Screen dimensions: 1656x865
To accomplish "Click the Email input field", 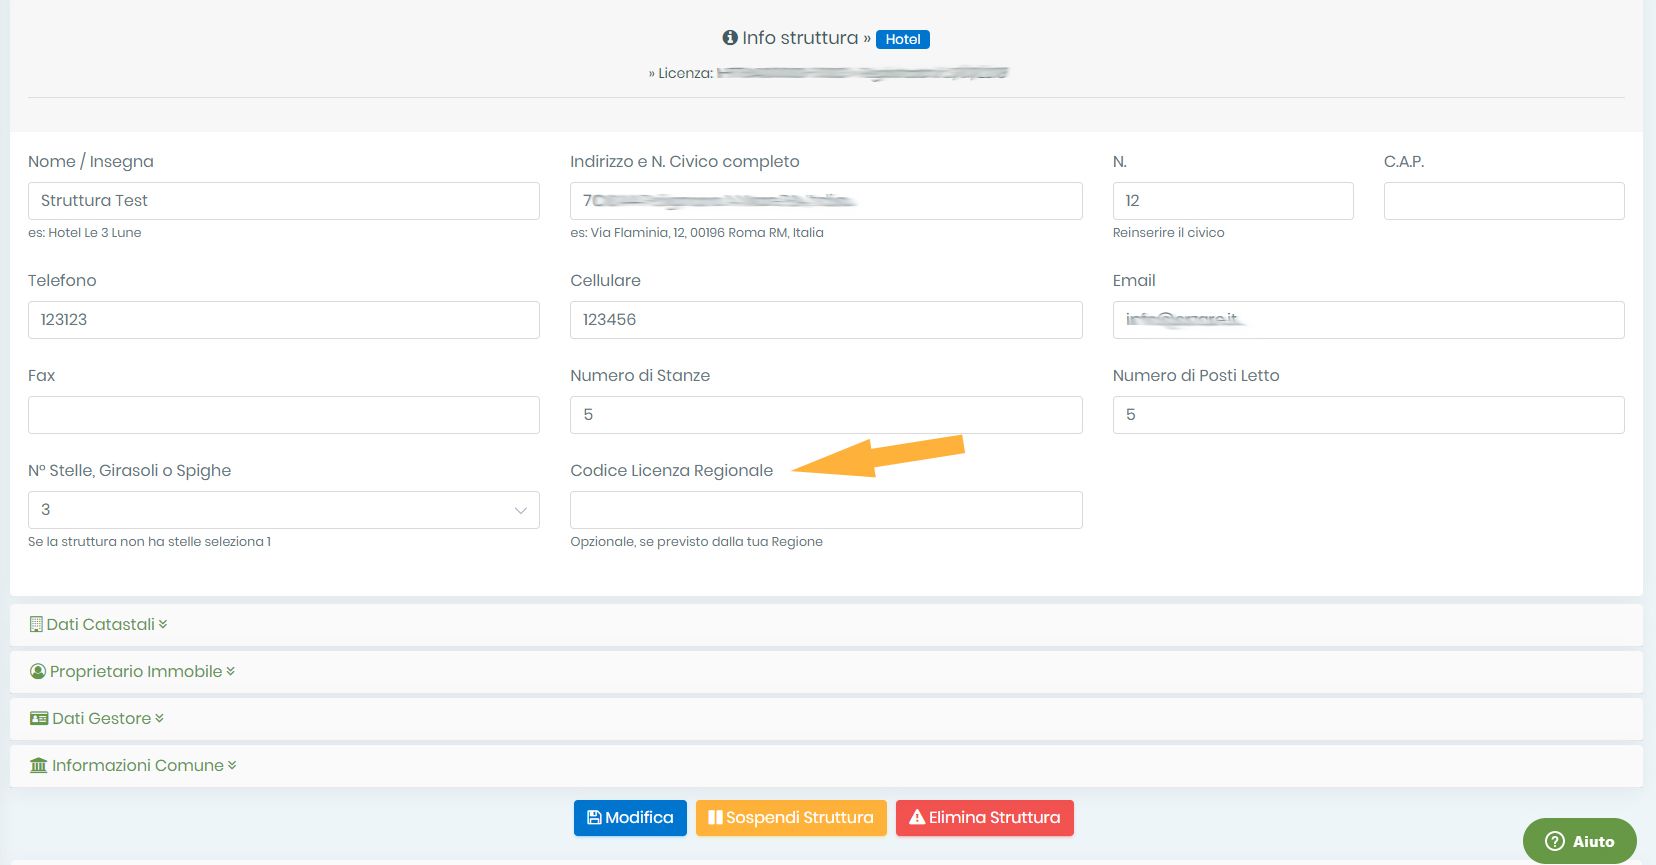I will pos(1369,320).
